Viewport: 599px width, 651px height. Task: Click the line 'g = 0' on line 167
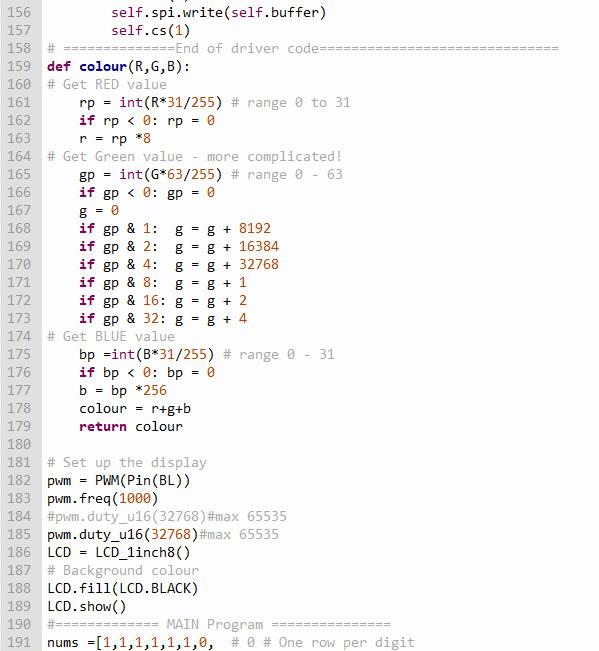[99, 210]
